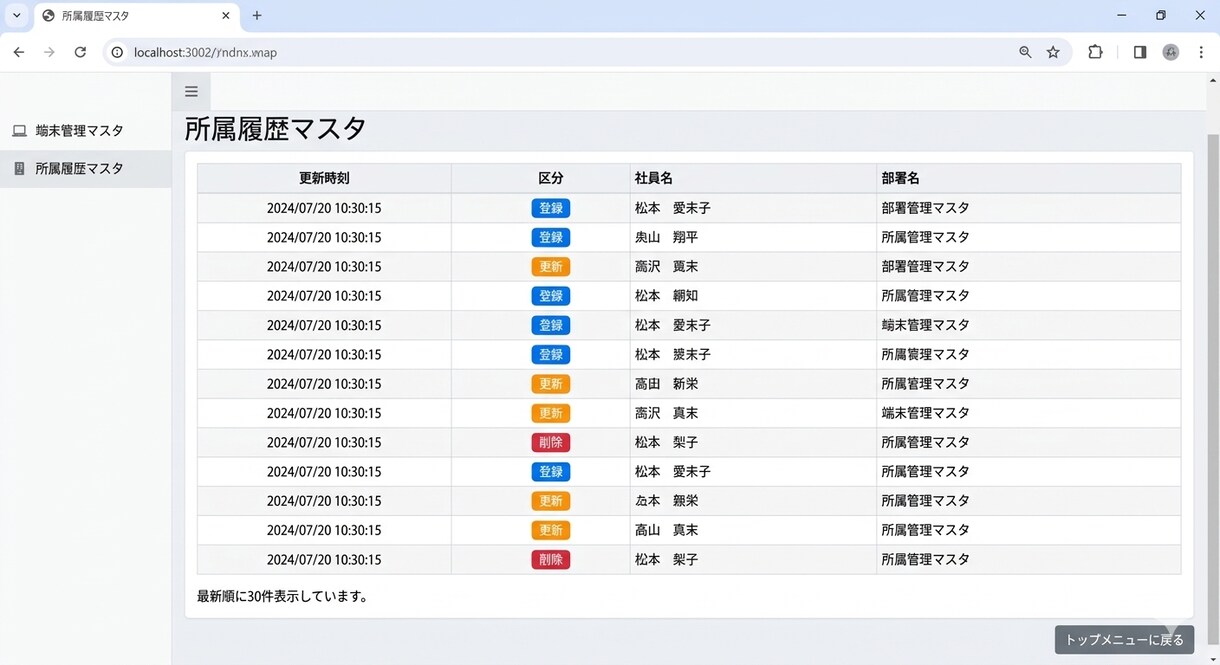This screenshot has width=1220, height=665.
Task: Click the 部署名 column header
Action: click(x=1028, y=178)
